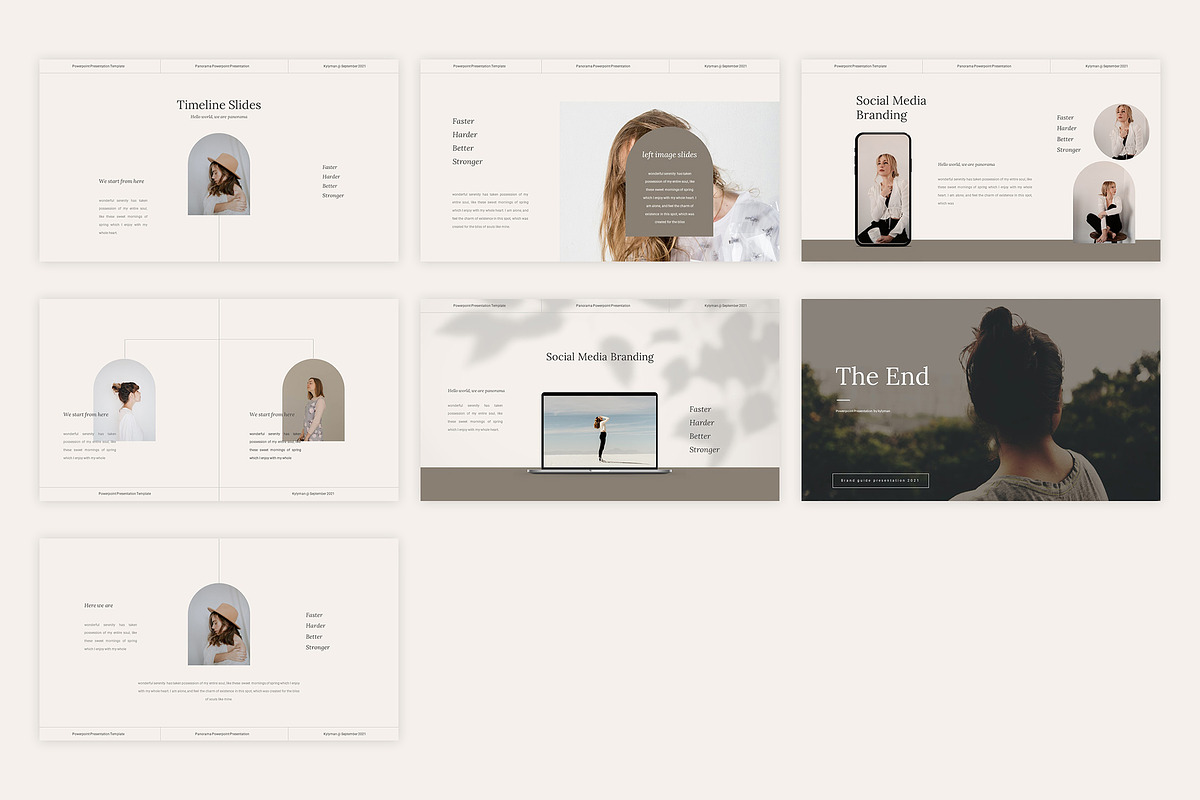Select the slide with two arch portraits

(219, 400)
